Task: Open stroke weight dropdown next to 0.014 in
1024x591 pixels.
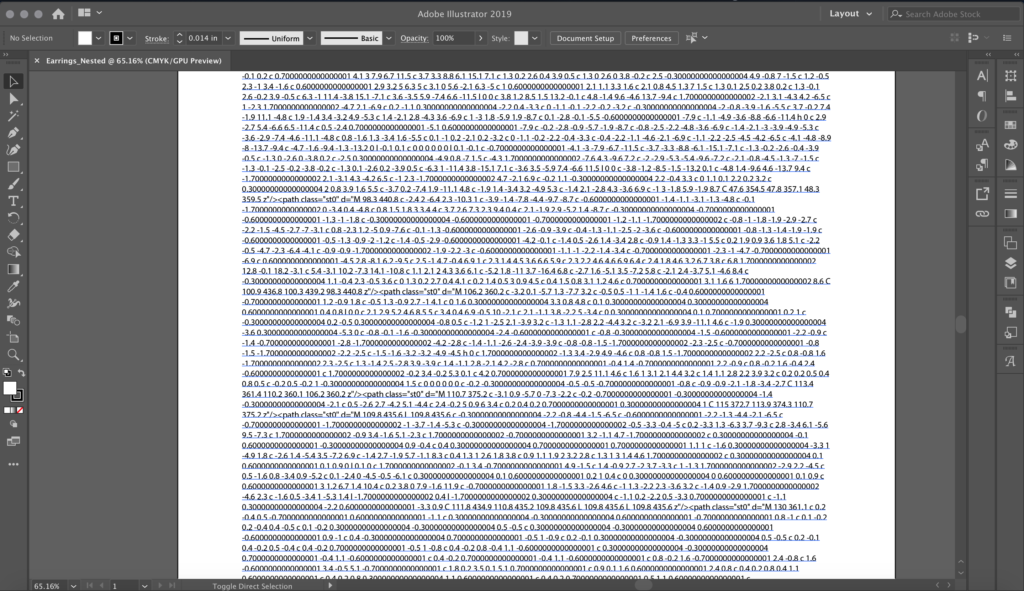Action: click(228, 39)
